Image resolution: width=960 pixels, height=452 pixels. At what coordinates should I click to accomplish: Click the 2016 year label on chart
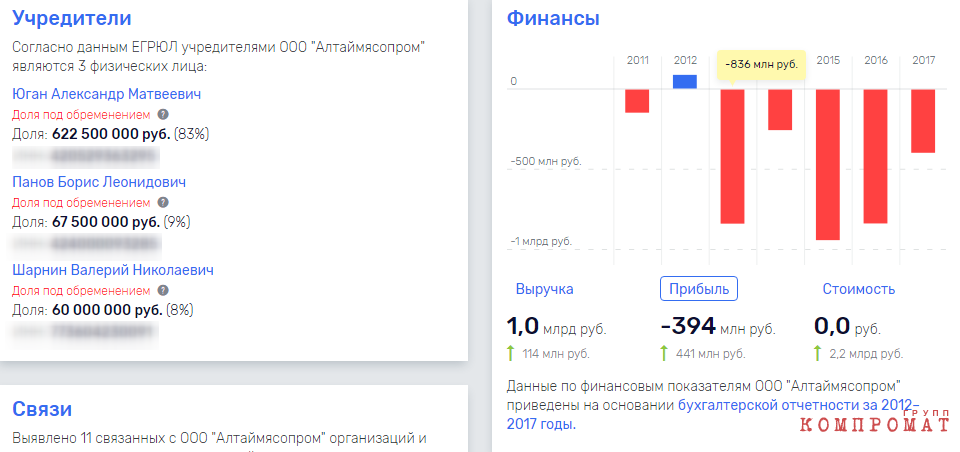(876, 61)
